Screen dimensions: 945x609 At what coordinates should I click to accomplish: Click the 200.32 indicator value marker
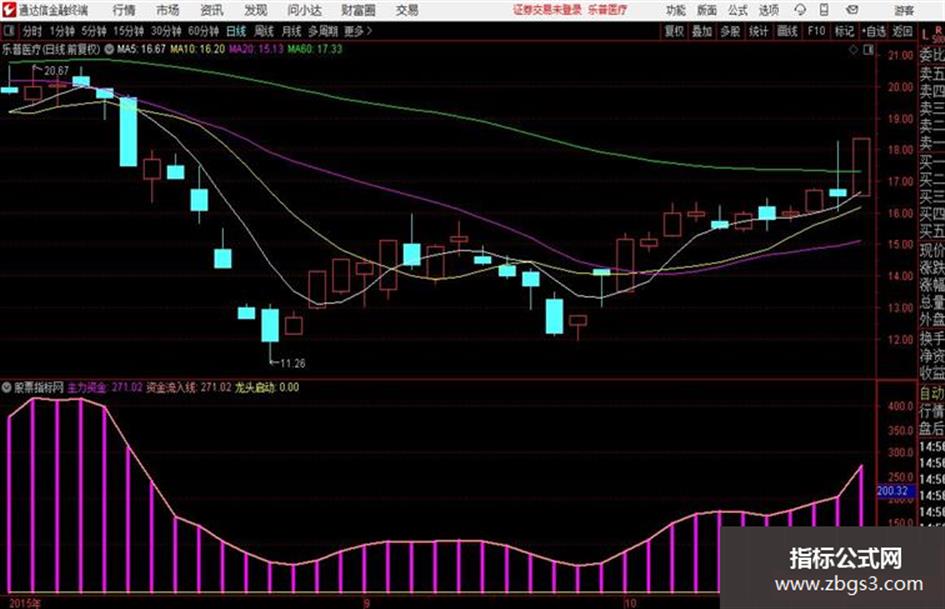coord(894,491)
